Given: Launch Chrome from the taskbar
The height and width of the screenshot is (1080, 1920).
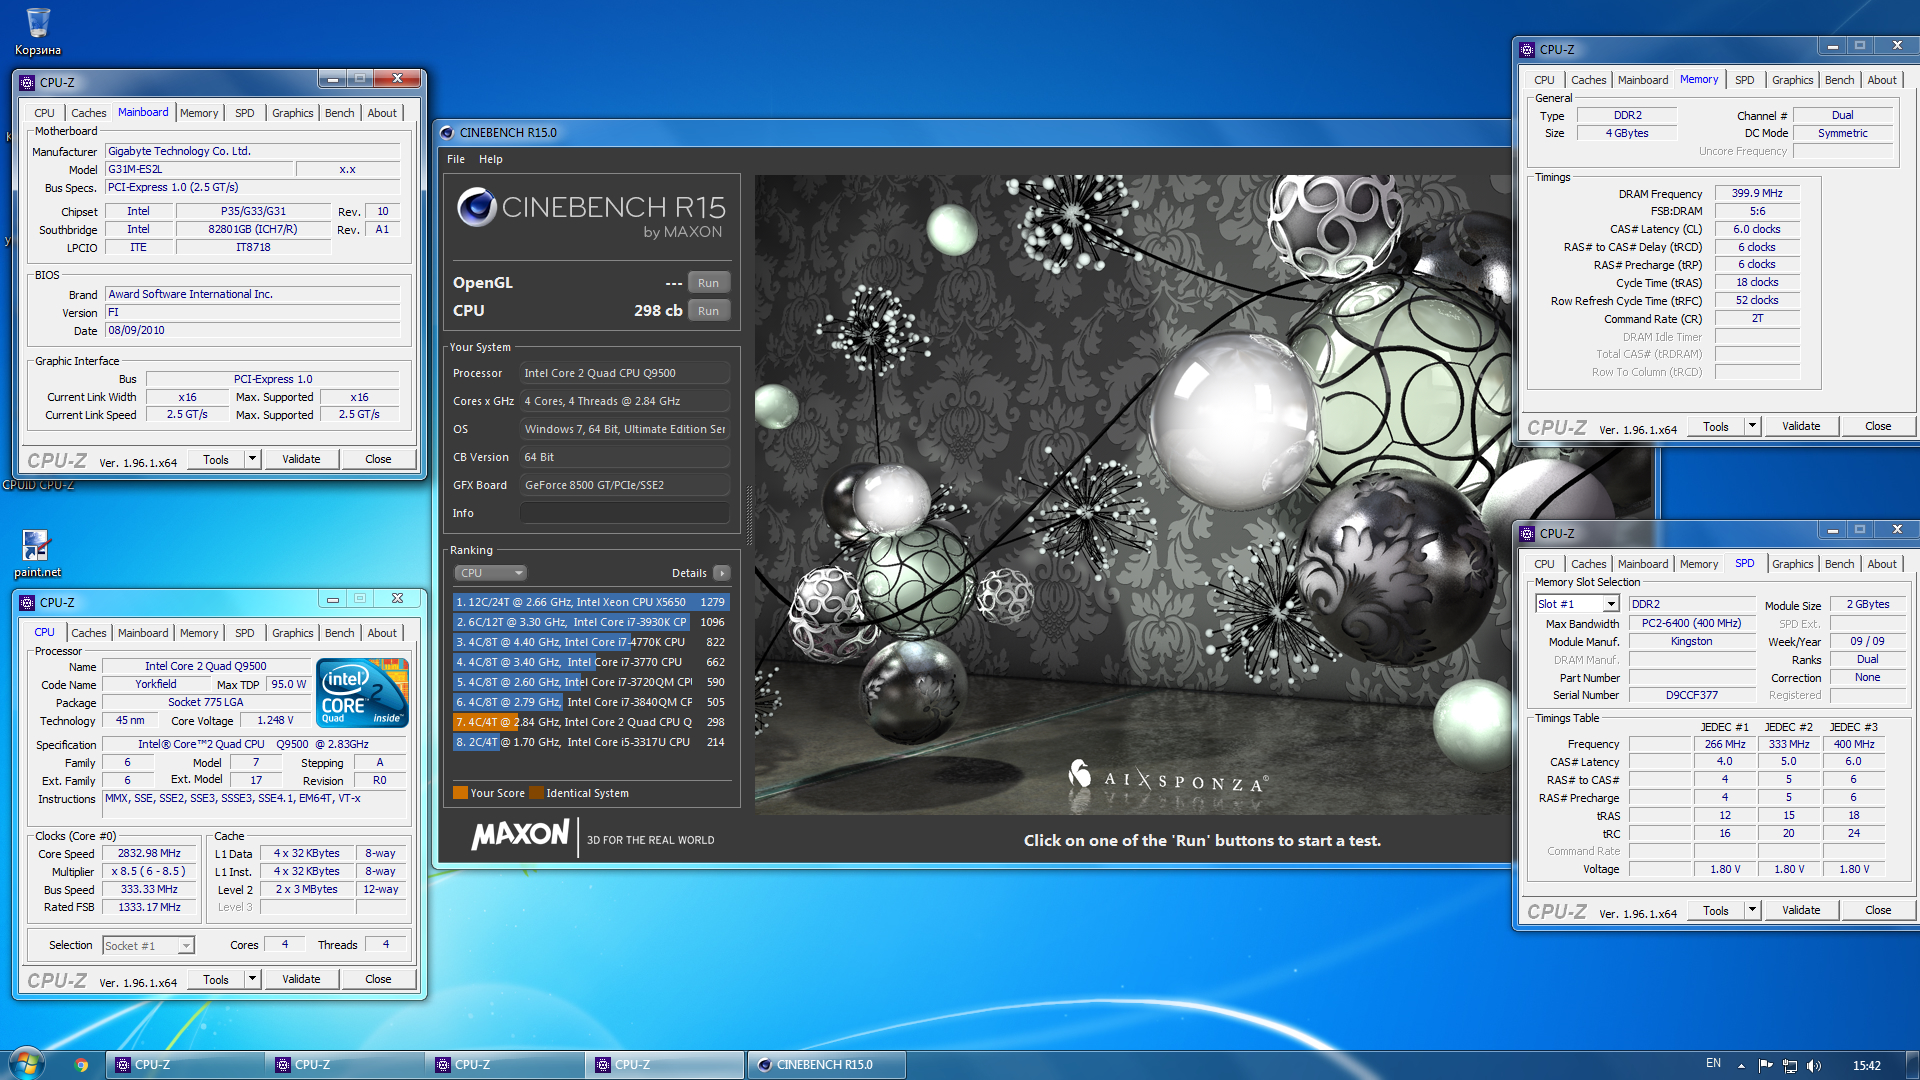Looking at the screenshot, I should pyautogui.click(x=81, y=1065).
